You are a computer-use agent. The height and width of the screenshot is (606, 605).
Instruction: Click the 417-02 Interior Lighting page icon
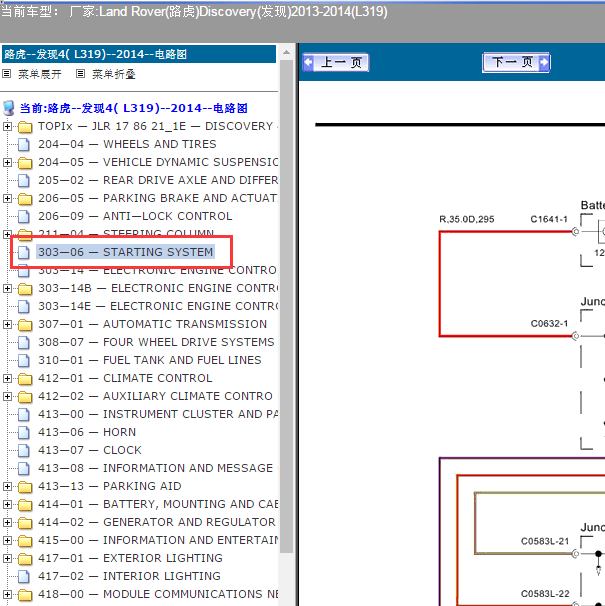[x=24, y=576]
